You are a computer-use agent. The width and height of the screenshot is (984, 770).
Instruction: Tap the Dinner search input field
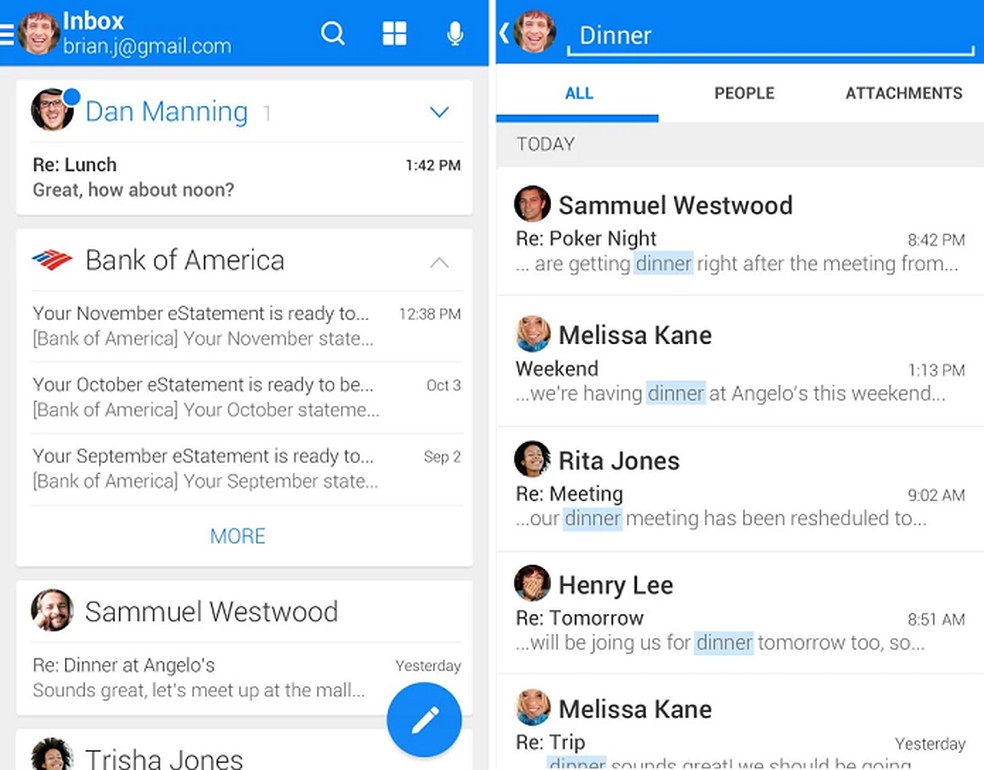coord(760,35)
